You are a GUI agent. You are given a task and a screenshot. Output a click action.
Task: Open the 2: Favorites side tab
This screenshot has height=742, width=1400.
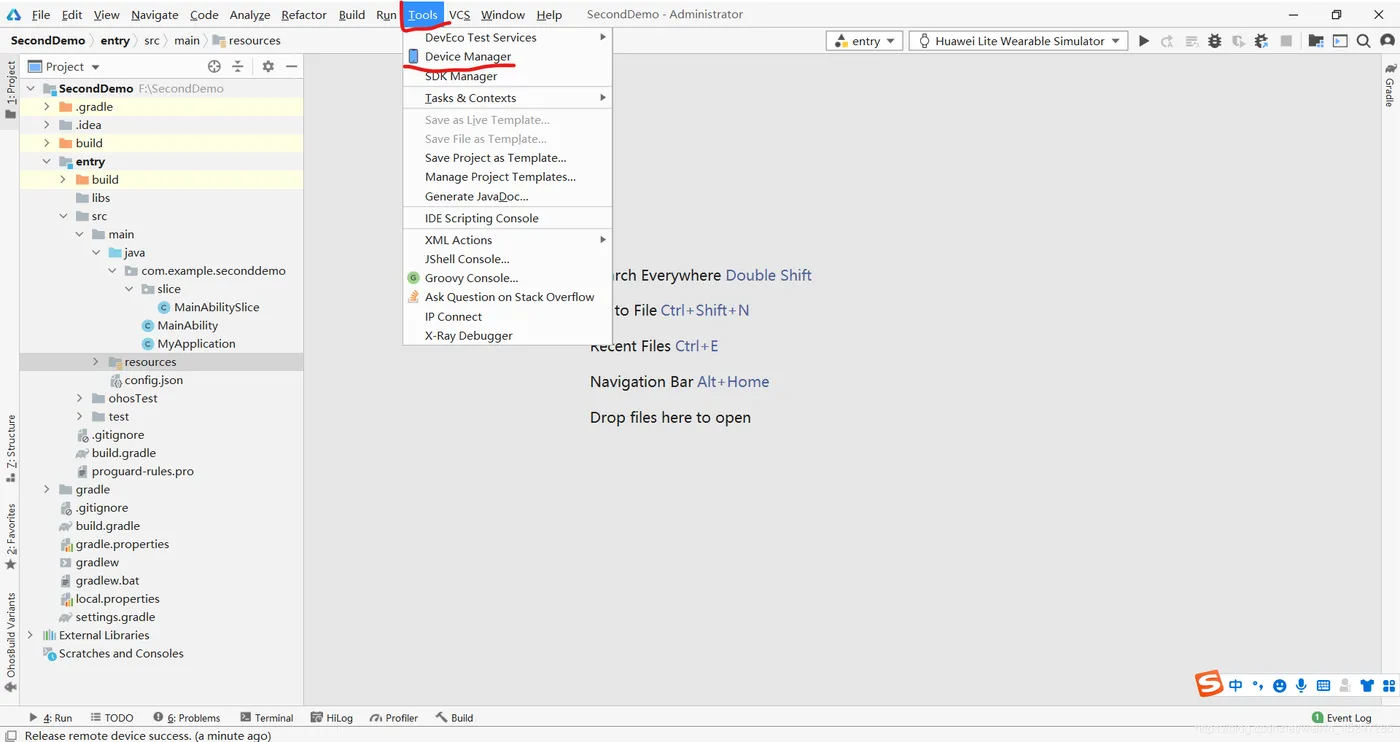tap(11, 535)
